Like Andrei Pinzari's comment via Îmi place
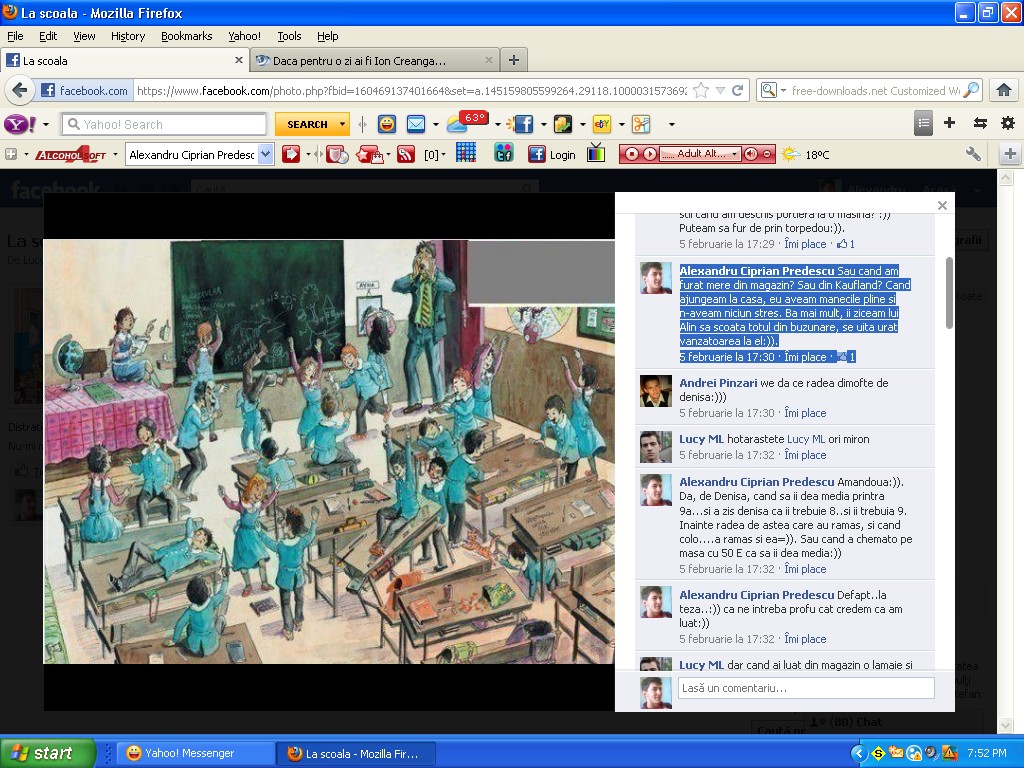Image resolution: width=1024 pixels, height=768 pixels. coord(805,413)
